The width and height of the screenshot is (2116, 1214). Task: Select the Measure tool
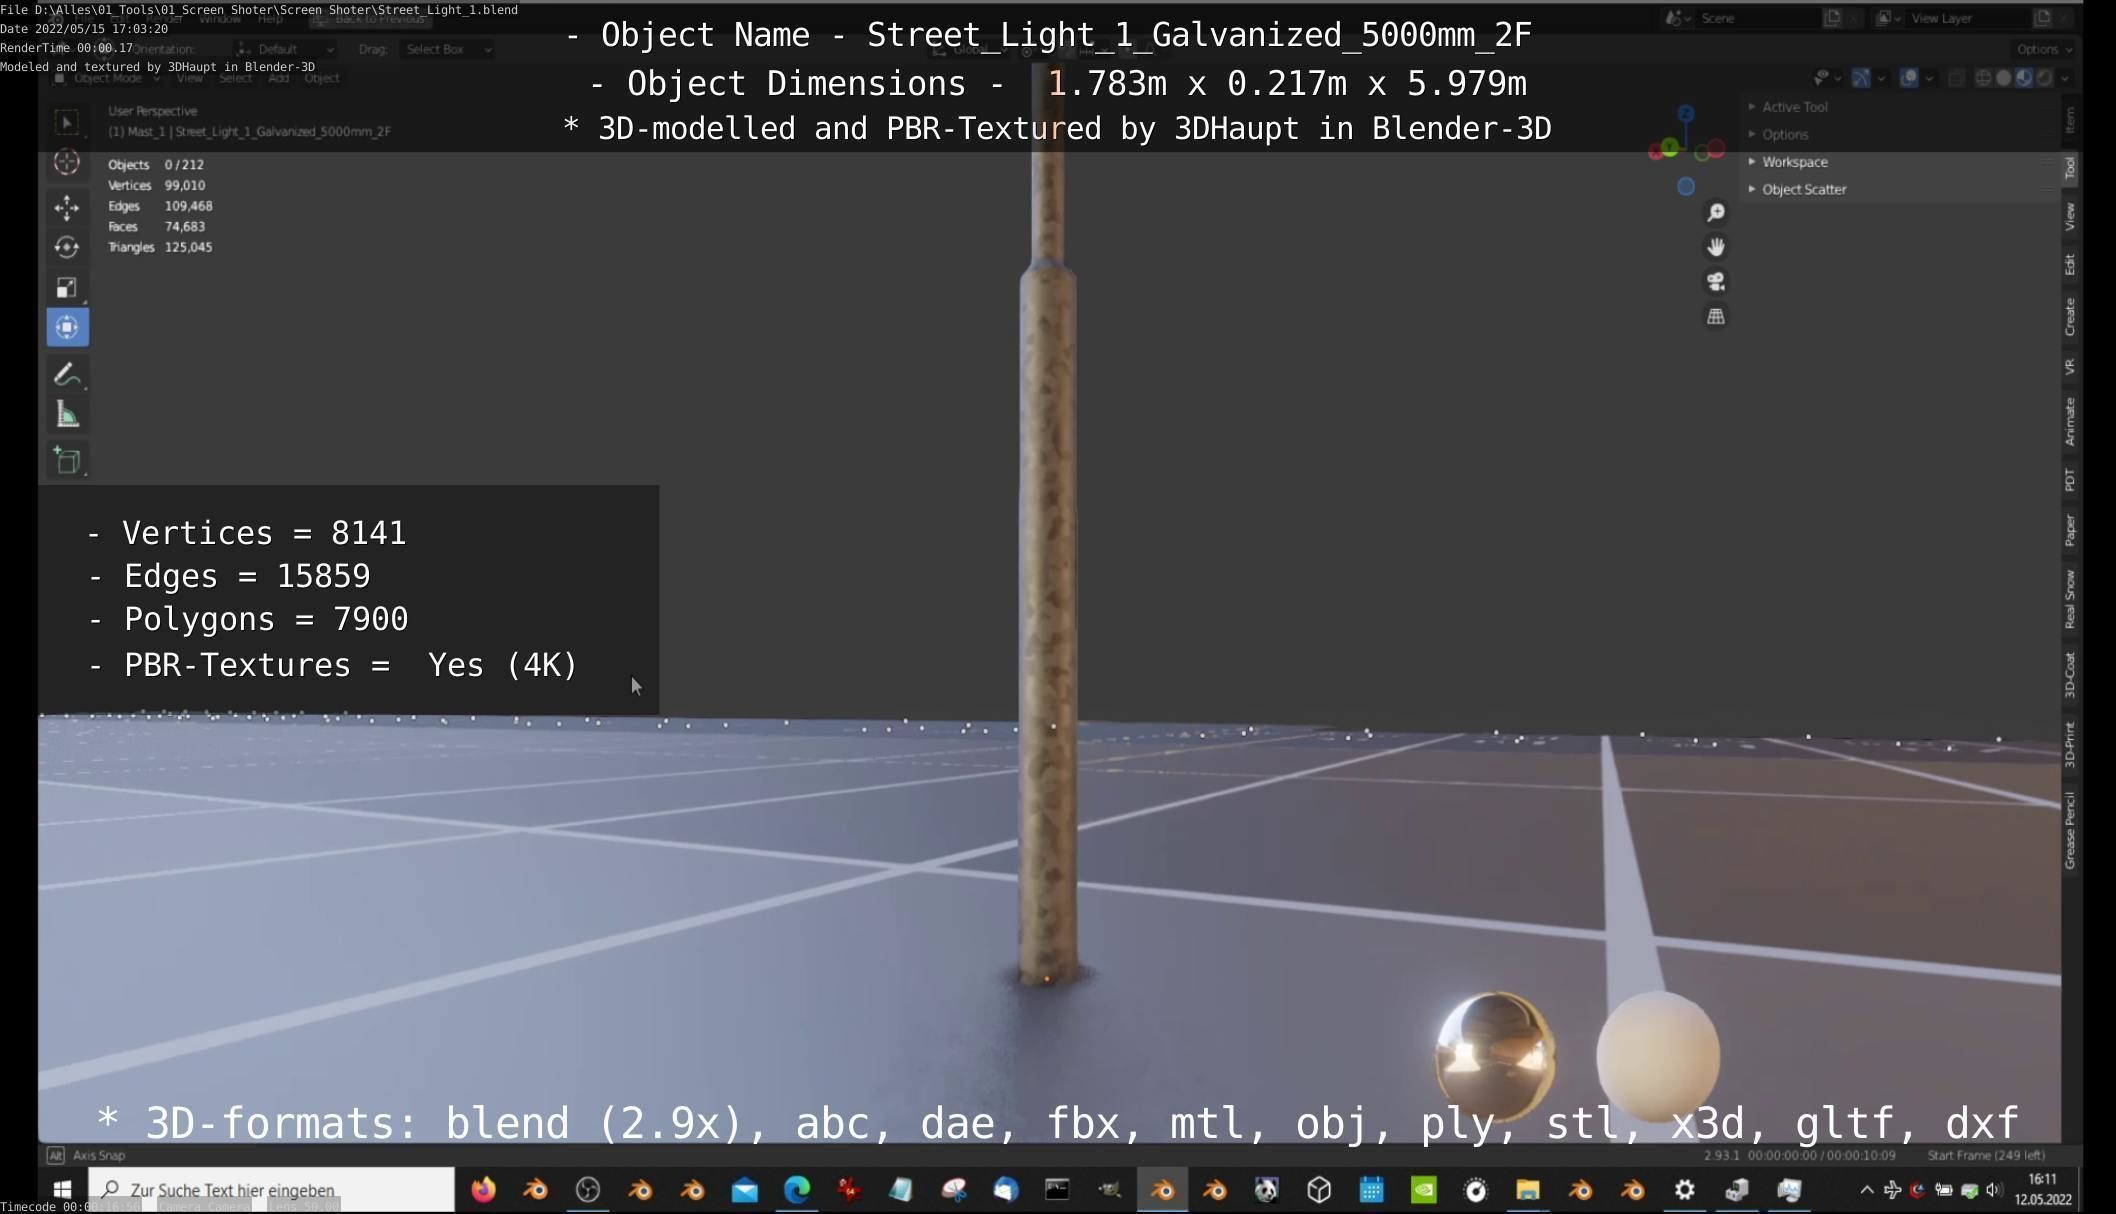(x=67, y=415)
